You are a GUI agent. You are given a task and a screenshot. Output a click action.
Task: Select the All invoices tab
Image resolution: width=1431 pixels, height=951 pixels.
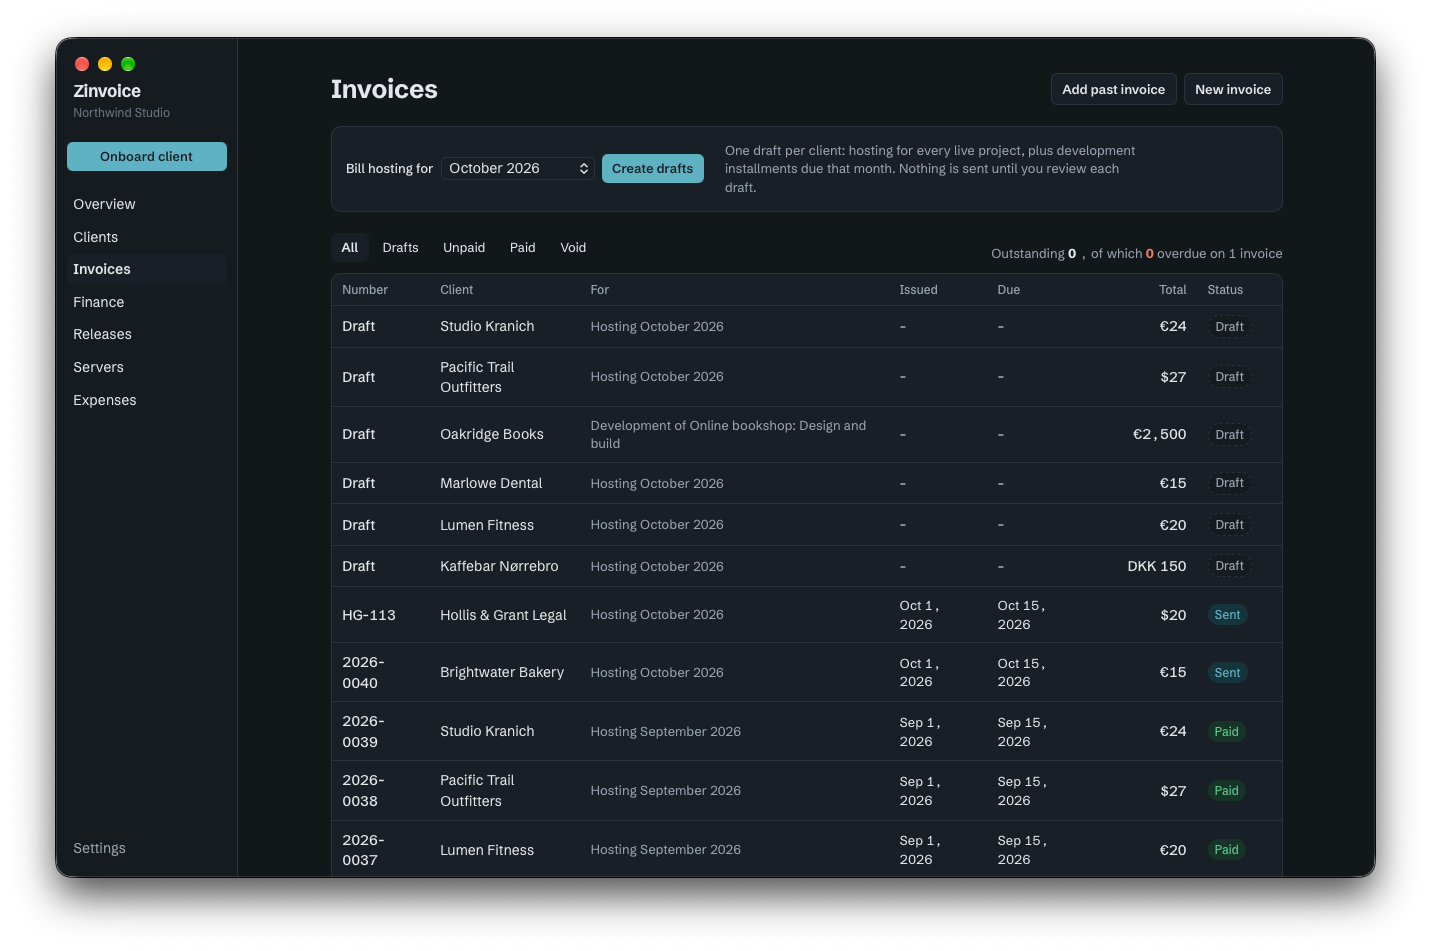click(349, 247)
